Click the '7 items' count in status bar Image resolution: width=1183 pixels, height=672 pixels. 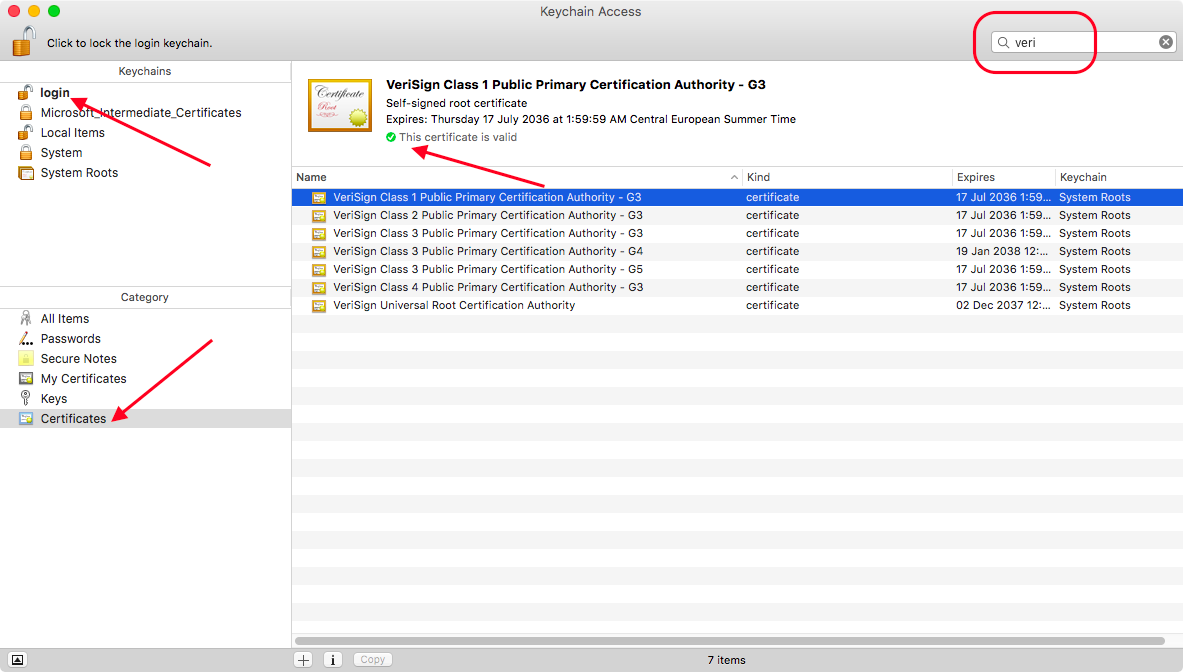click(727, 660)
